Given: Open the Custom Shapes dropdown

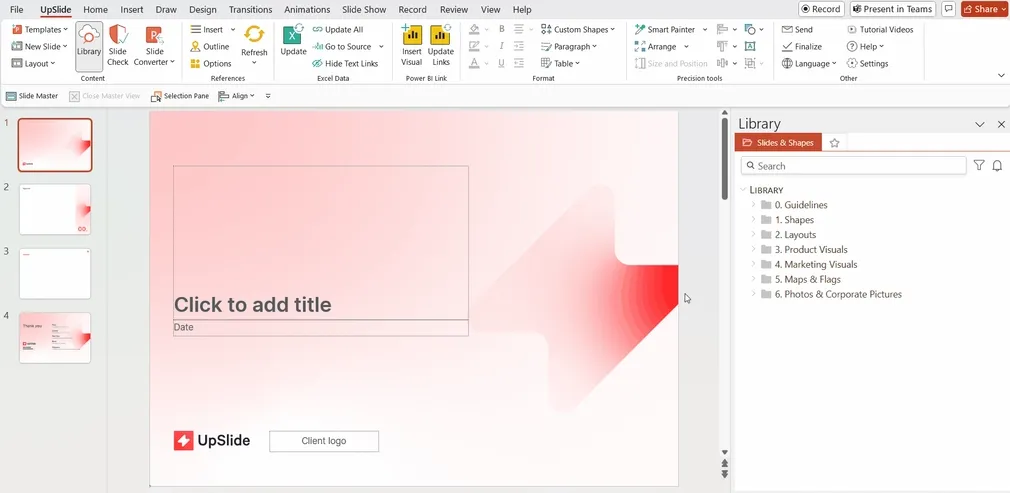Looking at the screenshot, I should point(578,30).
